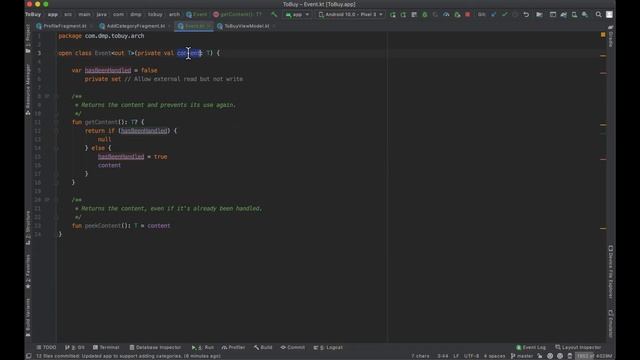
Task: Click 'peekContent' in the function declaration
Action: point(103,226)
